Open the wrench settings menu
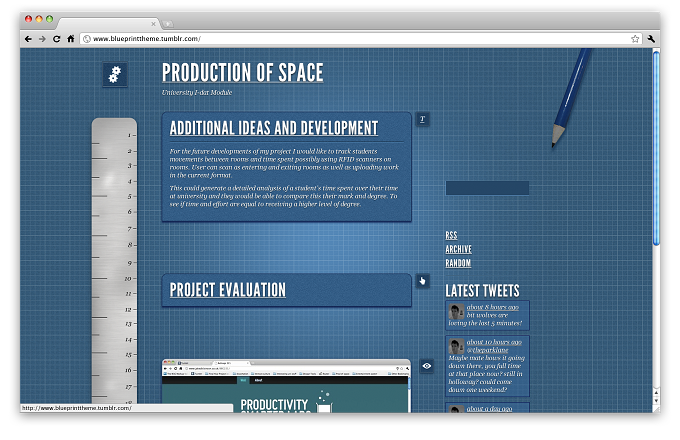The image size is (680, 440). 651,39
